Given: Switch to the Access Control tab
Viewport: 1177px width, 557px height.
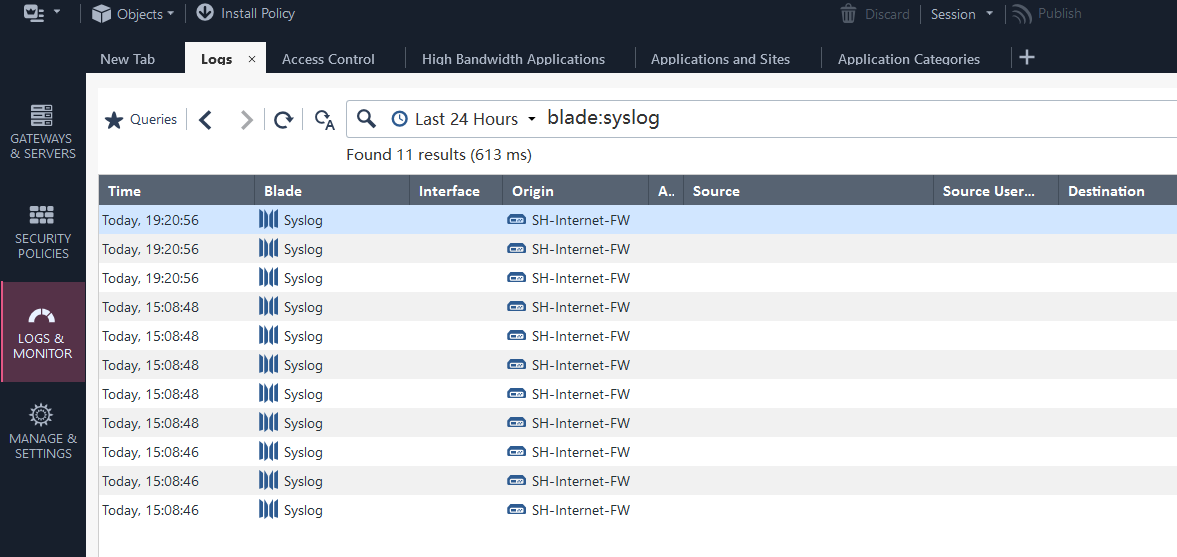Looking at the screenshot, I should pyautogui.click(x=328, y=59).
